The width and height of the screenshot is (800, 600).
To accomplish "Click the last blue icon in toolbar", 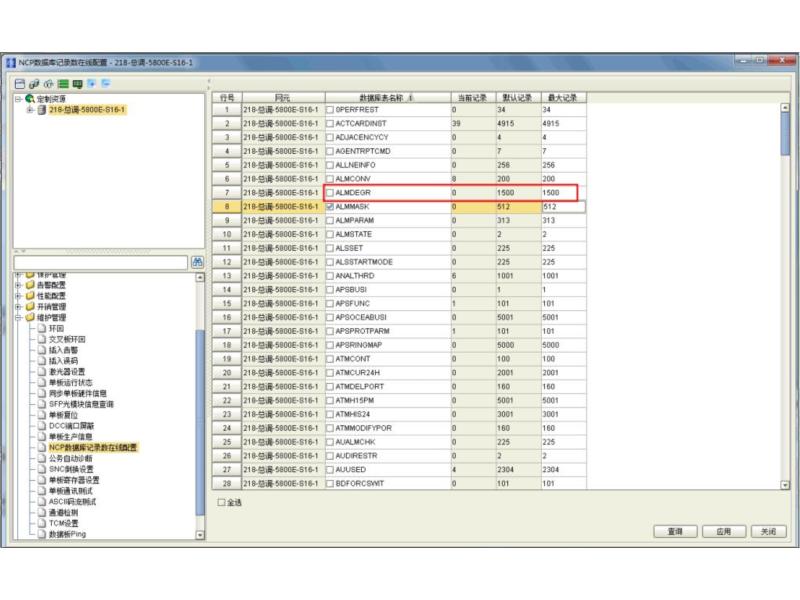I will 105,84.
